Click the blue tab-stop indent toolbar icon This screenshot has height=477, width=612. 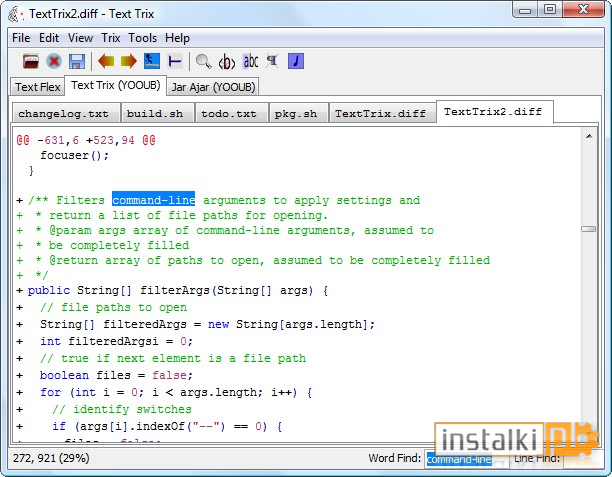tap(175, 61)
